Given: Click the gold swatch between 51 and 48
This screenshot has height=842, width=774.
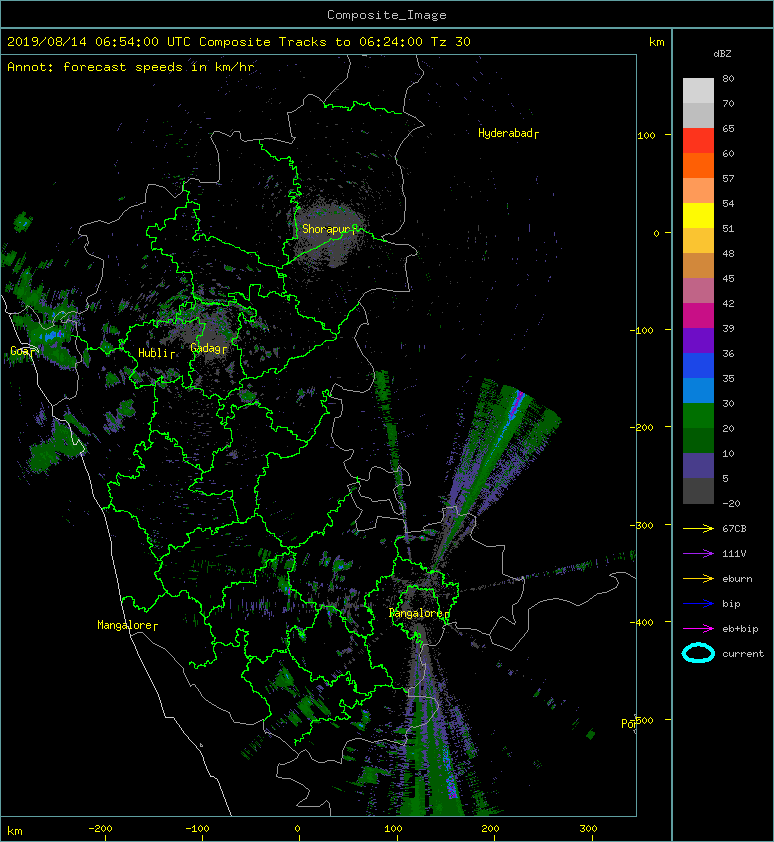Looking at the screenshot, I should 698,241.
